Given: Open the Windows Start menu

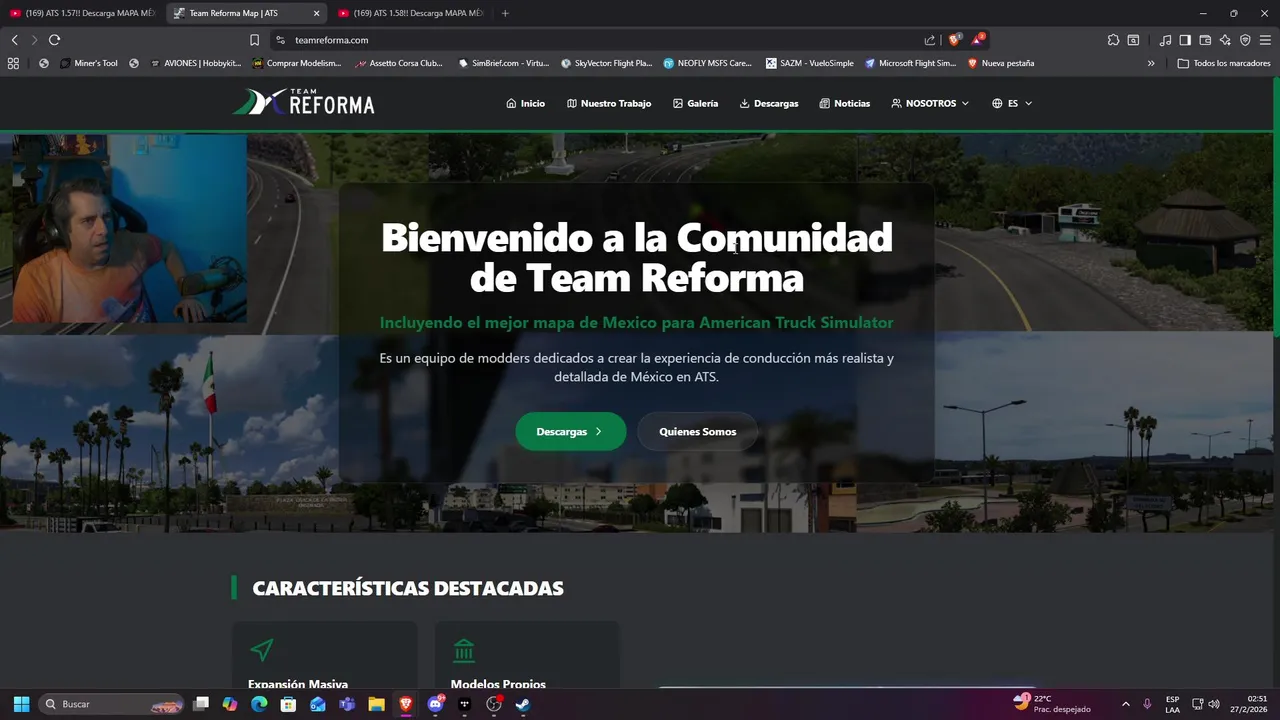Looking at the screenshot, I should tap(21, 704).
